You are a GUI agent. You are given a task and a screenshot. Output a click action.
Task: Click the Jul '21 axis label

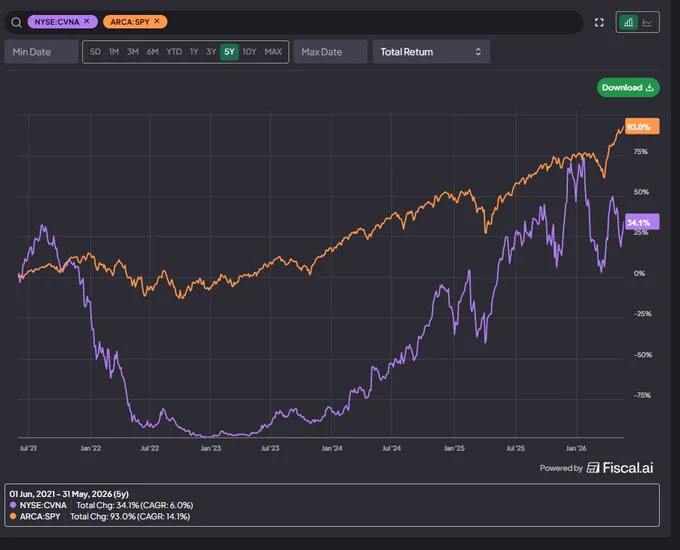[28, 448]
